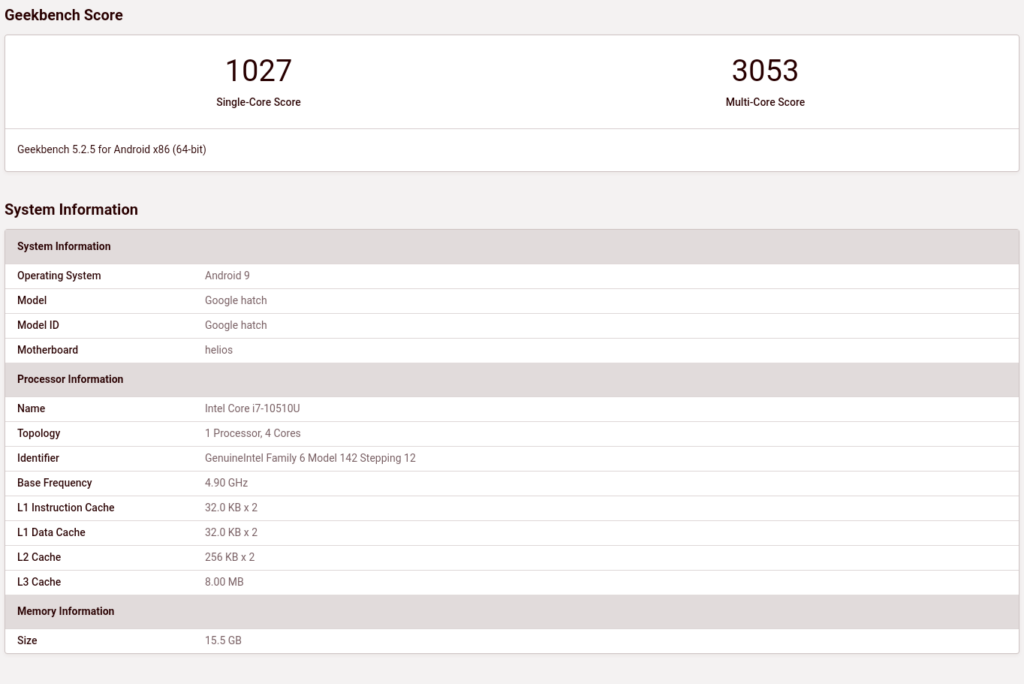The width and height of the screenshot is (1024, 684).
Task: Click the 'Model' label, not 'Model ID'
Action: (32, 301)
